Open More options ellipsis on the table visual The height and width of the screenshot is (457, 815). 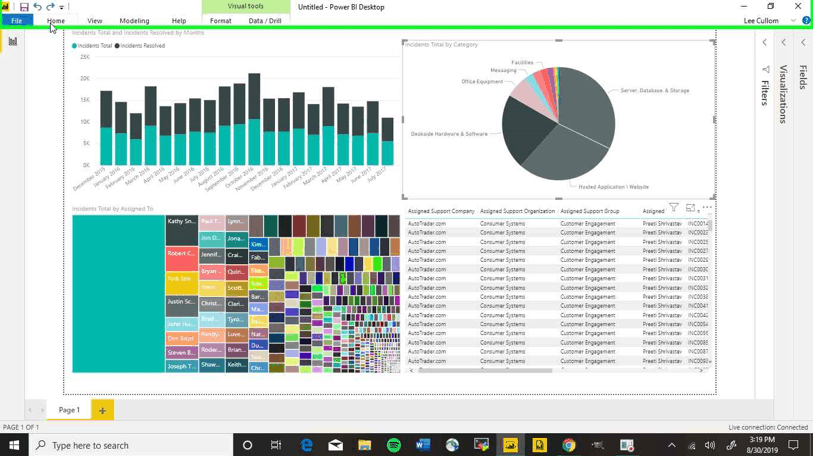[x=707, y=207]
